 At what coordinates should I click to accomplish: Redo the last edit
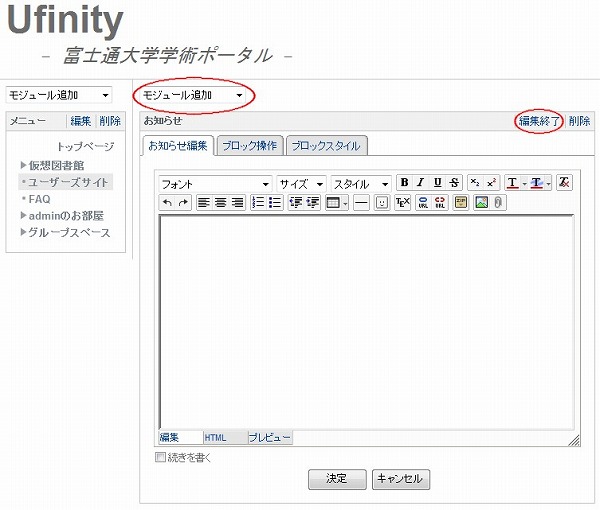[x=183, y=202]
